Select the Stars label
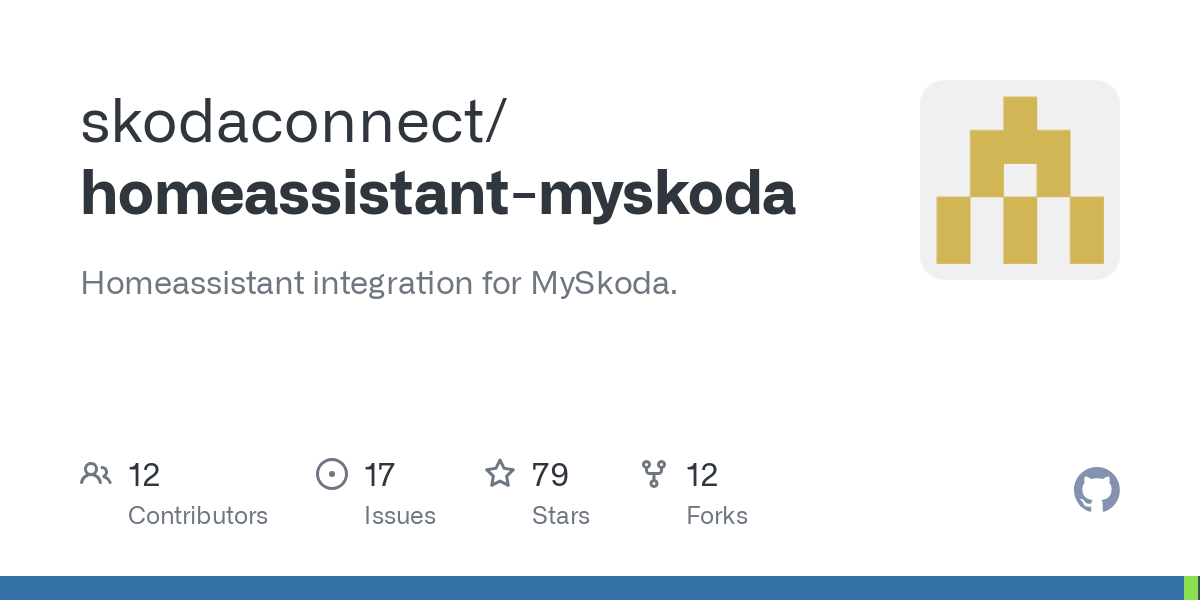The image size is (1200, 600). coord(561,516)
